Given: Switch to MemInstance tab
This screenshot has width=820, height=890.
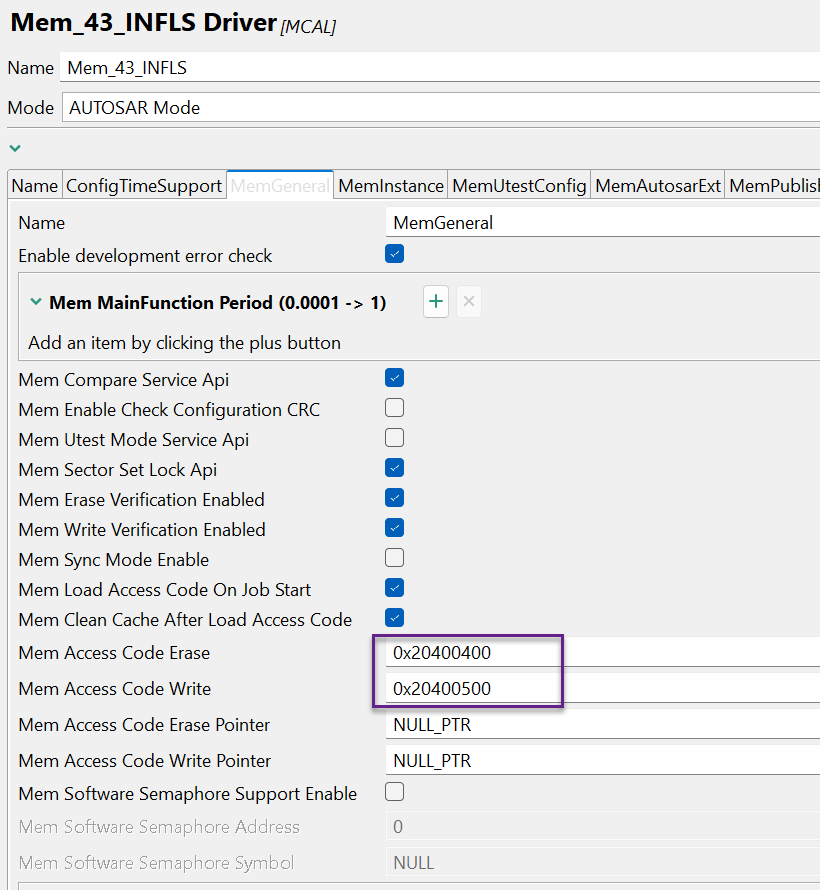Looking at the screenshot, I should point(391,186).
